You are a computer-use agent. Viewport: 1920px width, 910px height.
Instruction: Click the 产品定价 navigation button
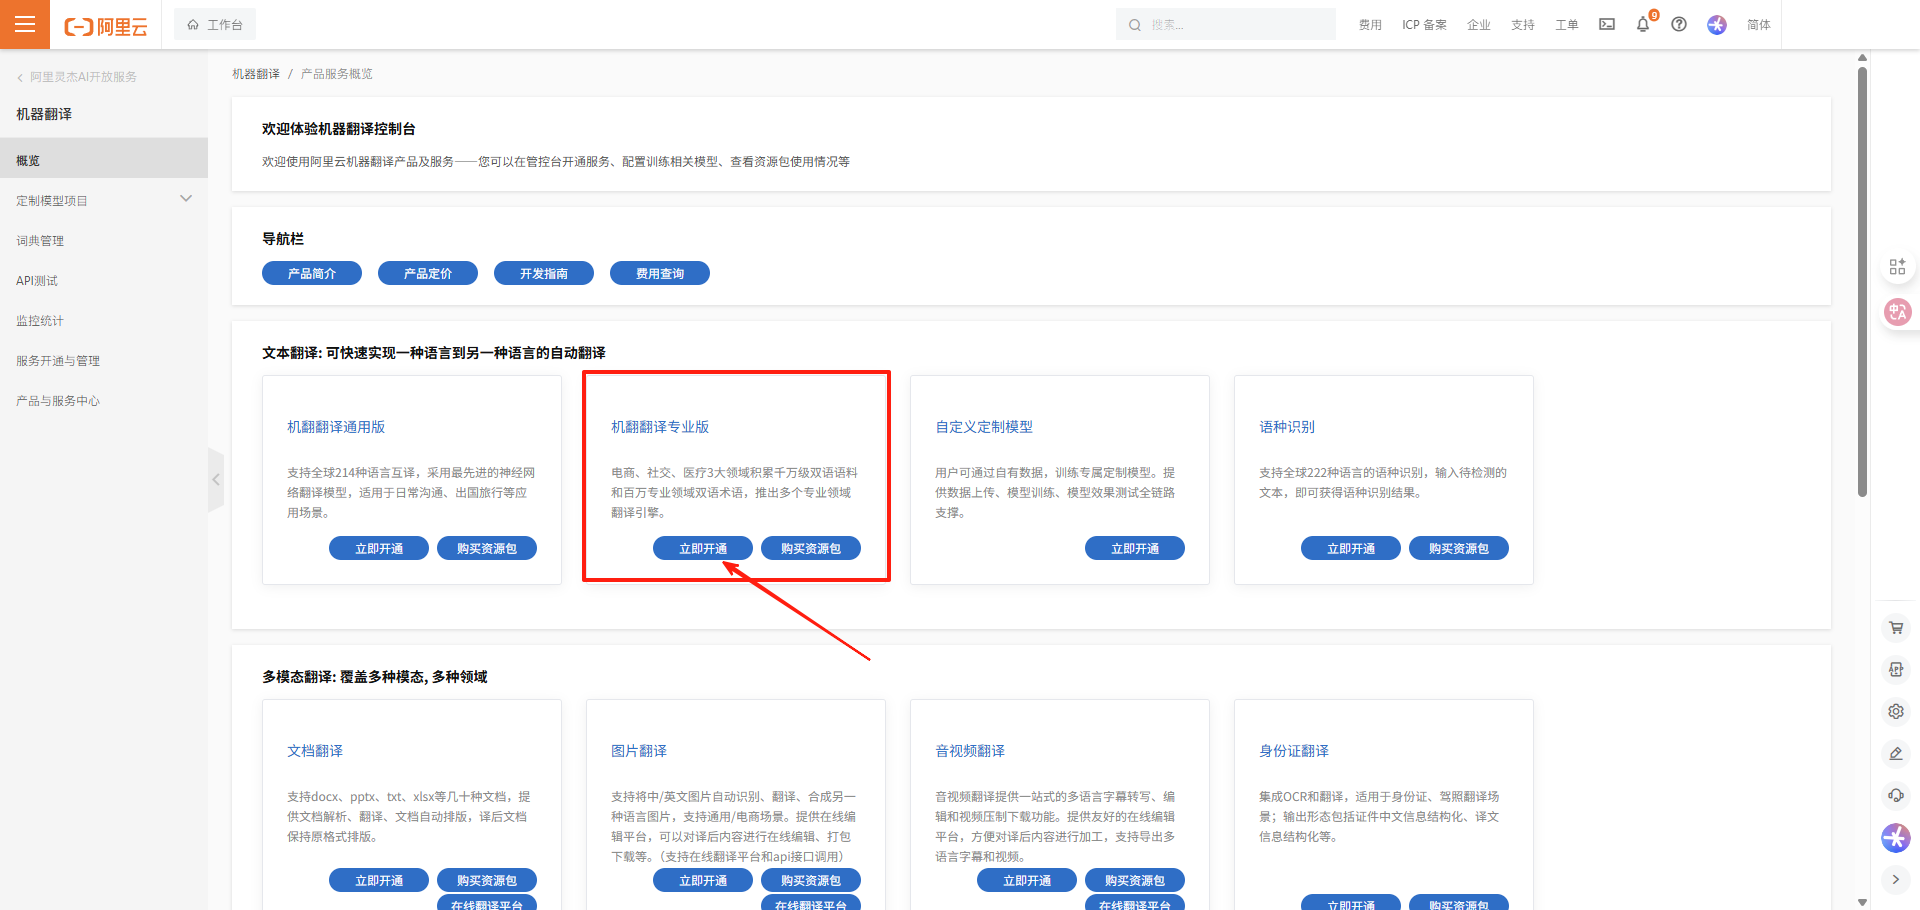428,273
